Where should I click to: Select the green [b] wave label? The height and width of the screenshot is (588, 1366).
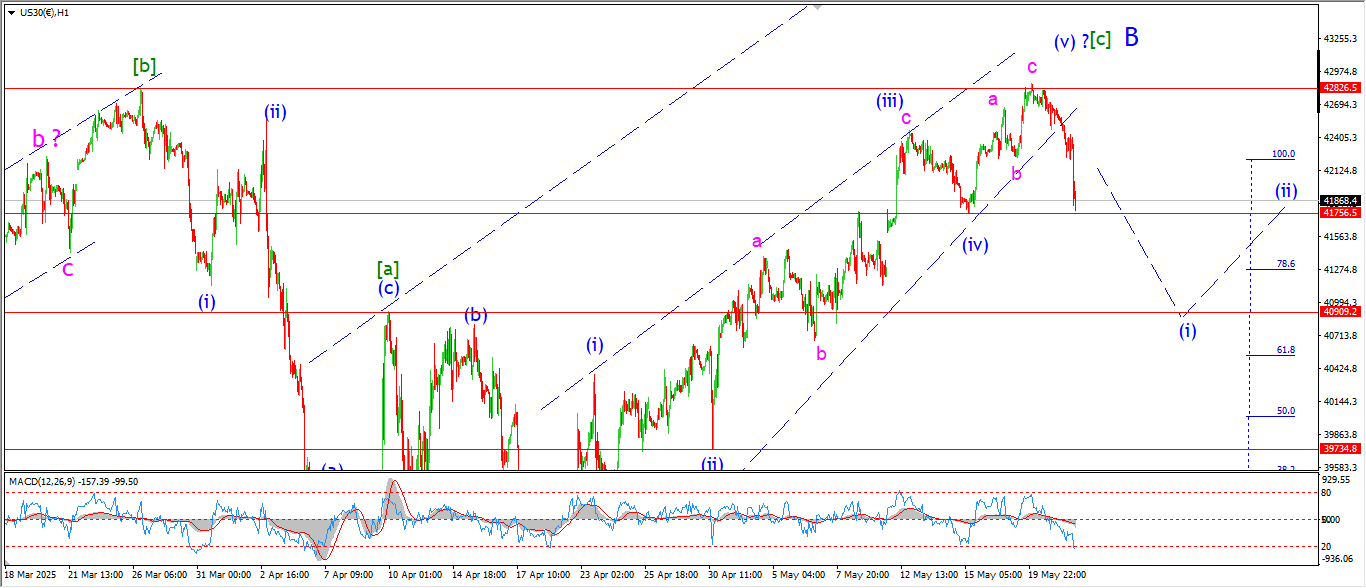(x=145, y=67)
